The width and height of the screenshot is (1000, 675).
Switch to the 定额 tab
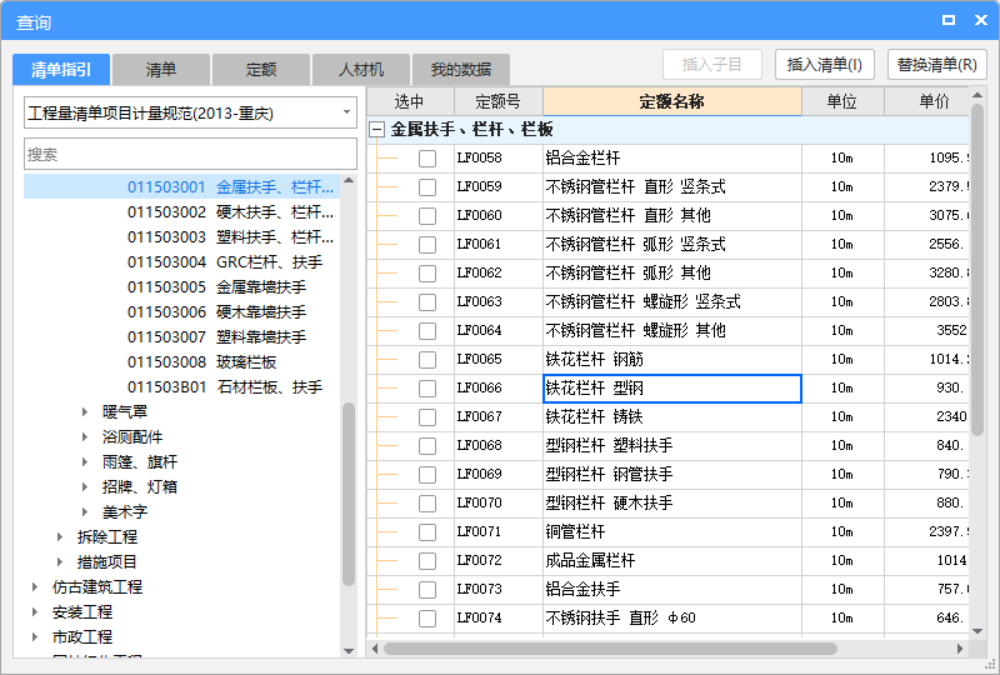261,70
